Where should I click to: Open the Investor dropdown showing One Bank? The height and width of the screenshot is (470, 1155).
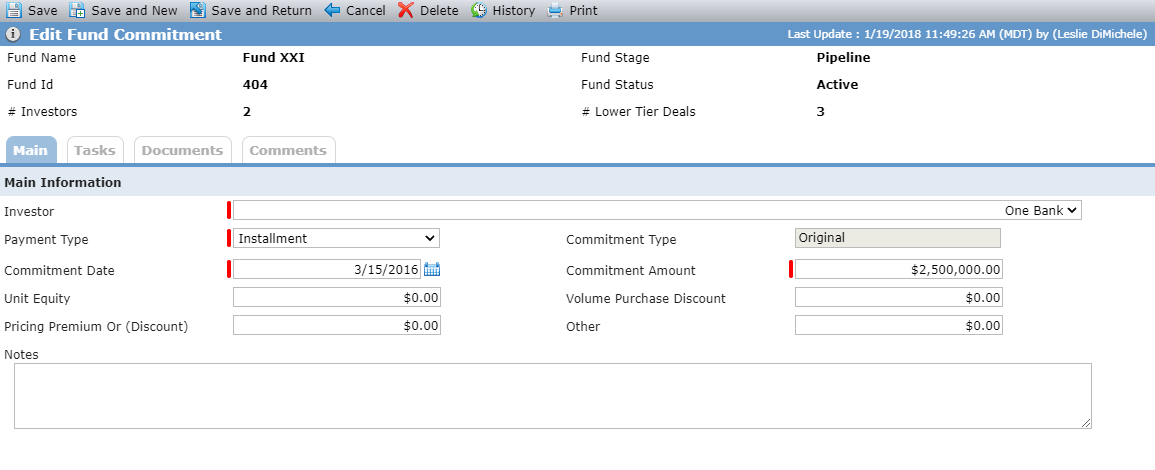click(x=657, y=211)
